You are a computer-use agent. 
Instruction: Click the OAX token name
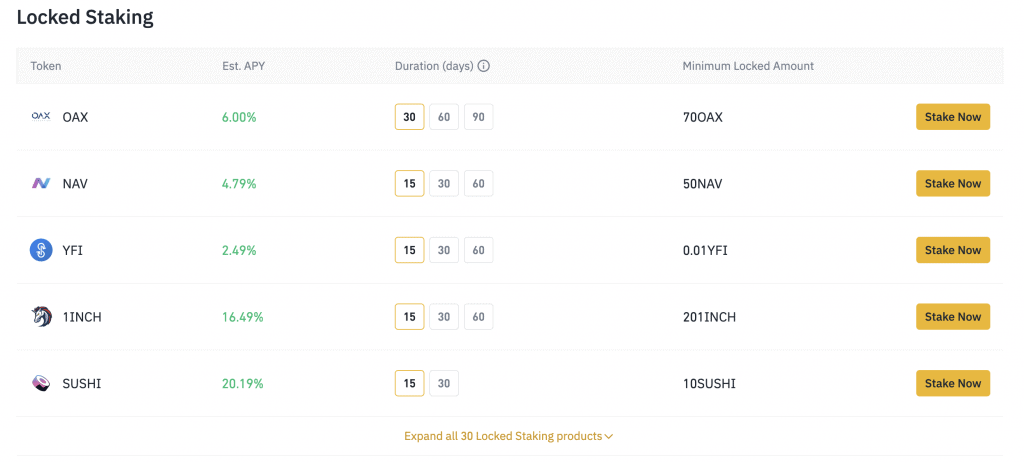tap(75, 118)
